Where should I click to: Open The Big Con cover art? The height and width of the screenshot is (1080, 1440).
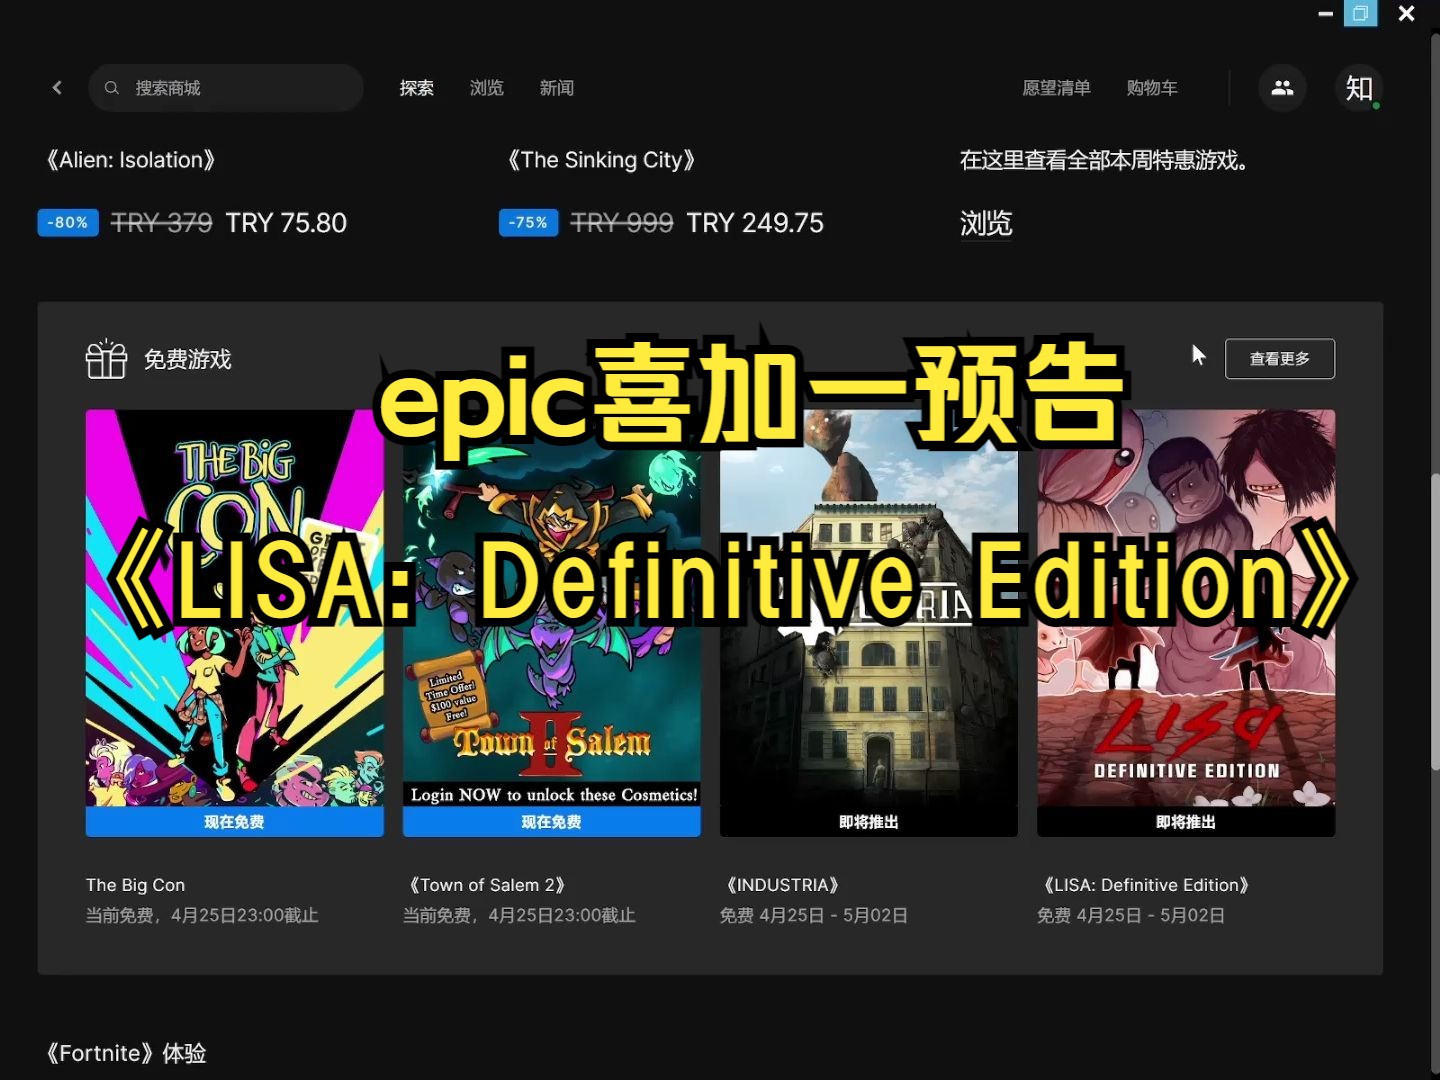tap(235, 608)
